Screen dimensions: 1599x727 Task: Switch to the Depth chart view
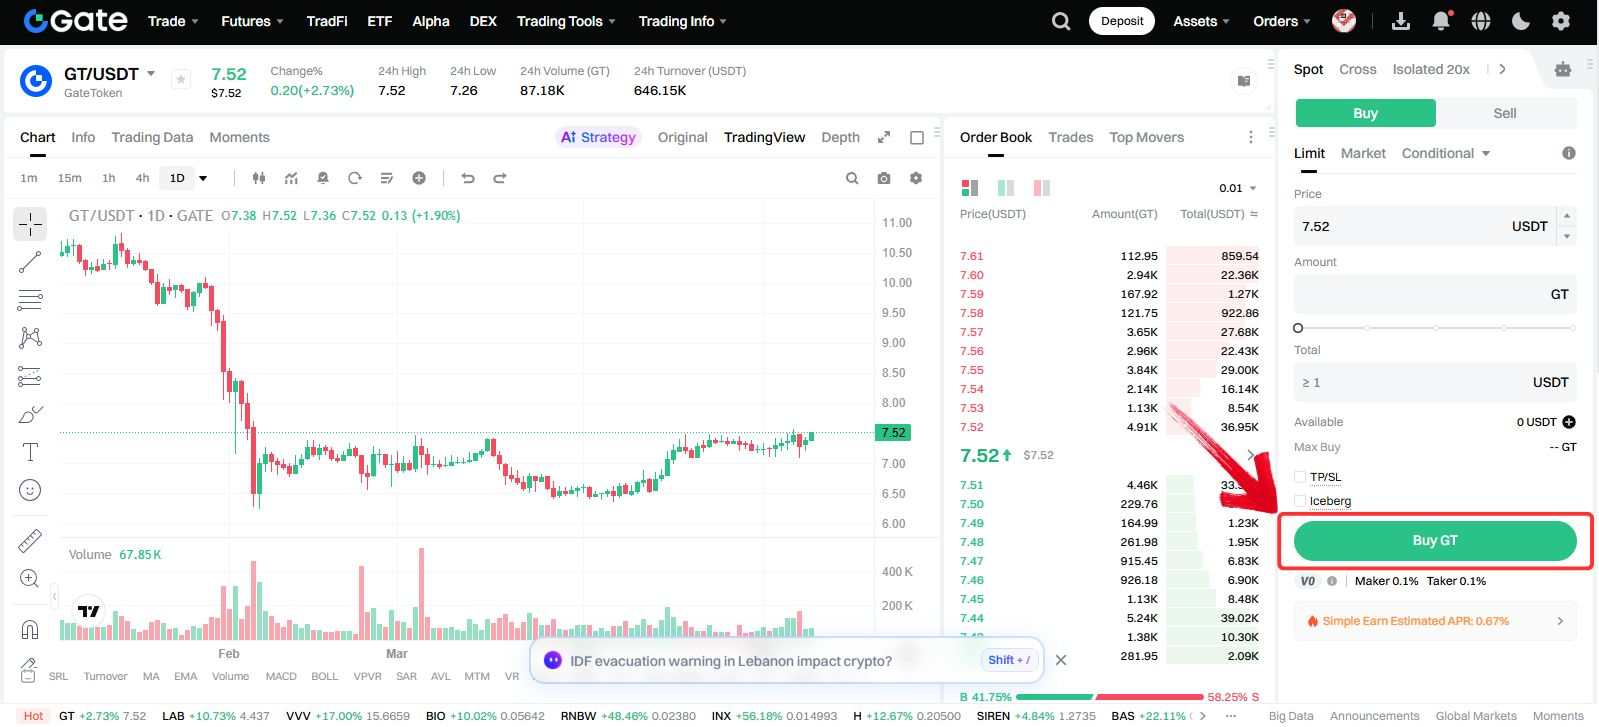[840, 137]
